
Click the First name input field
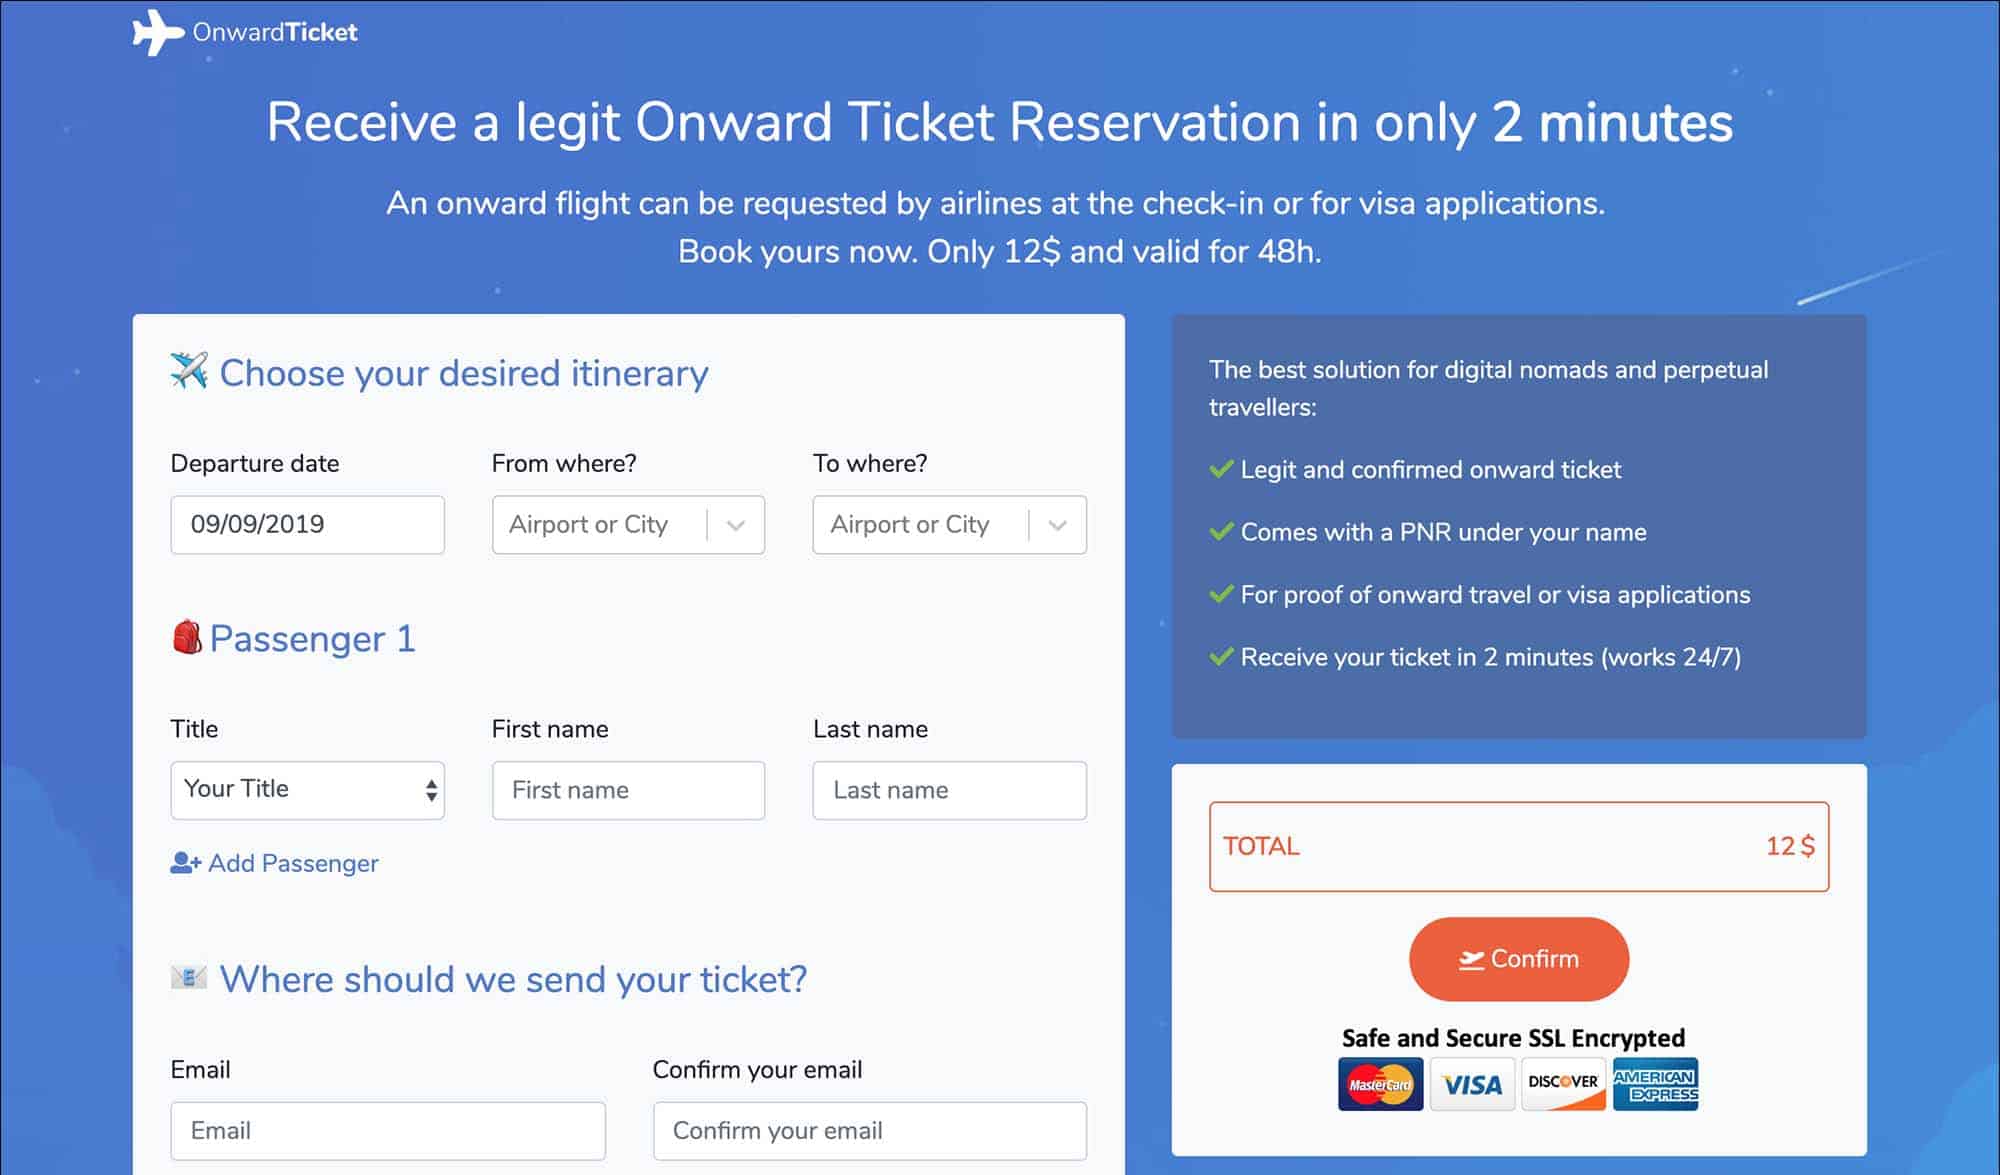(628, 790)
